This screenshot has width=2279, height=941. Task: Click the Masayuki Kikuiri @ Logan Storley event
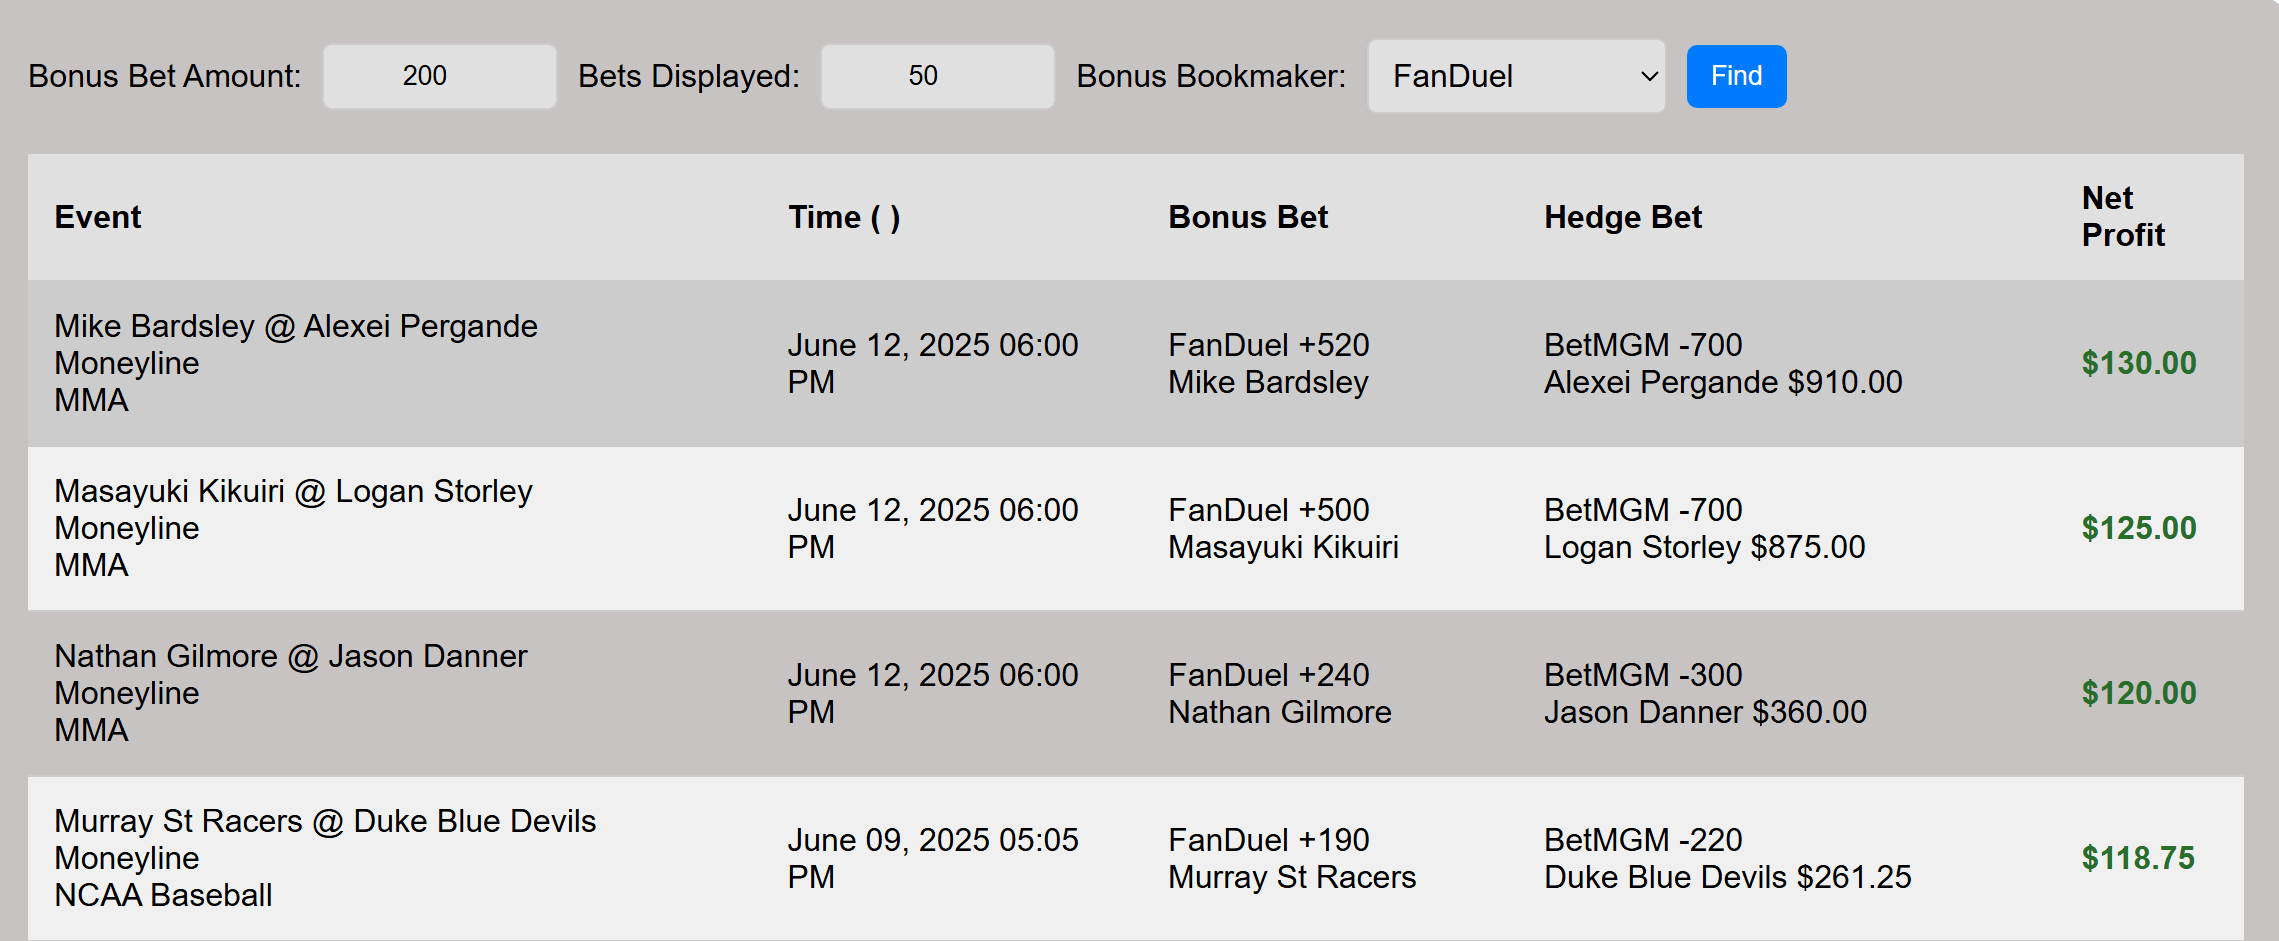coord(294,527)
